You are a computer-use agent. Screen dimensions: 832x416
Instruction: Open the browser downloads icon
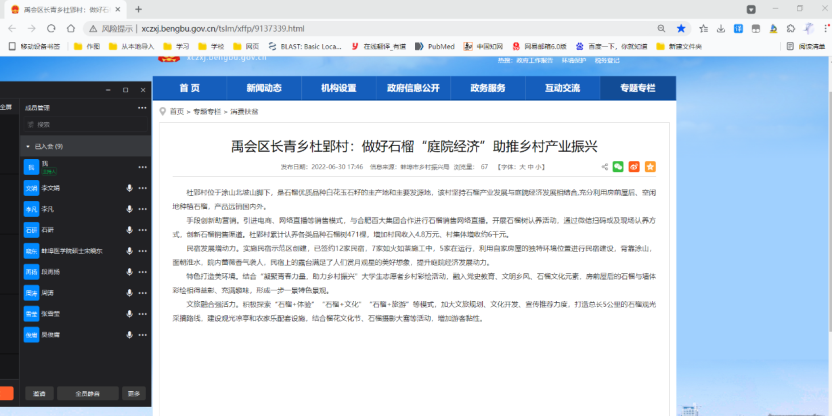[721, 29]
